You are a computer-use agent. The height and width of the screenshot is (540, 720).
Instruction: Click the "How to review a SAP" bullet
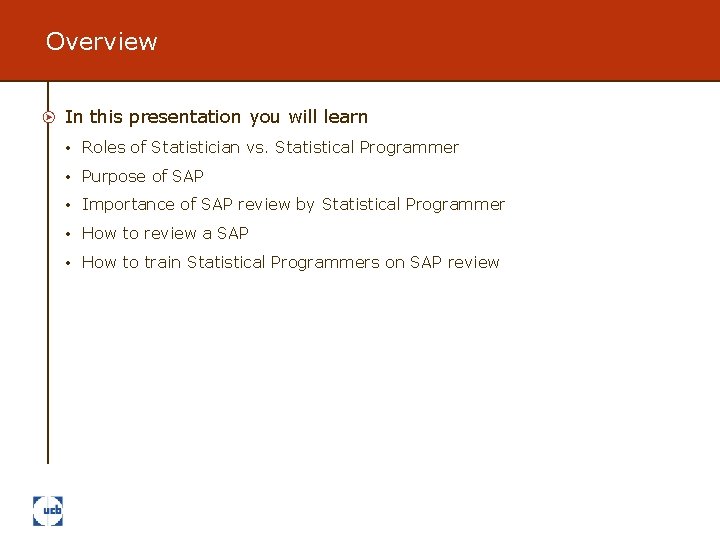point(165,234)
